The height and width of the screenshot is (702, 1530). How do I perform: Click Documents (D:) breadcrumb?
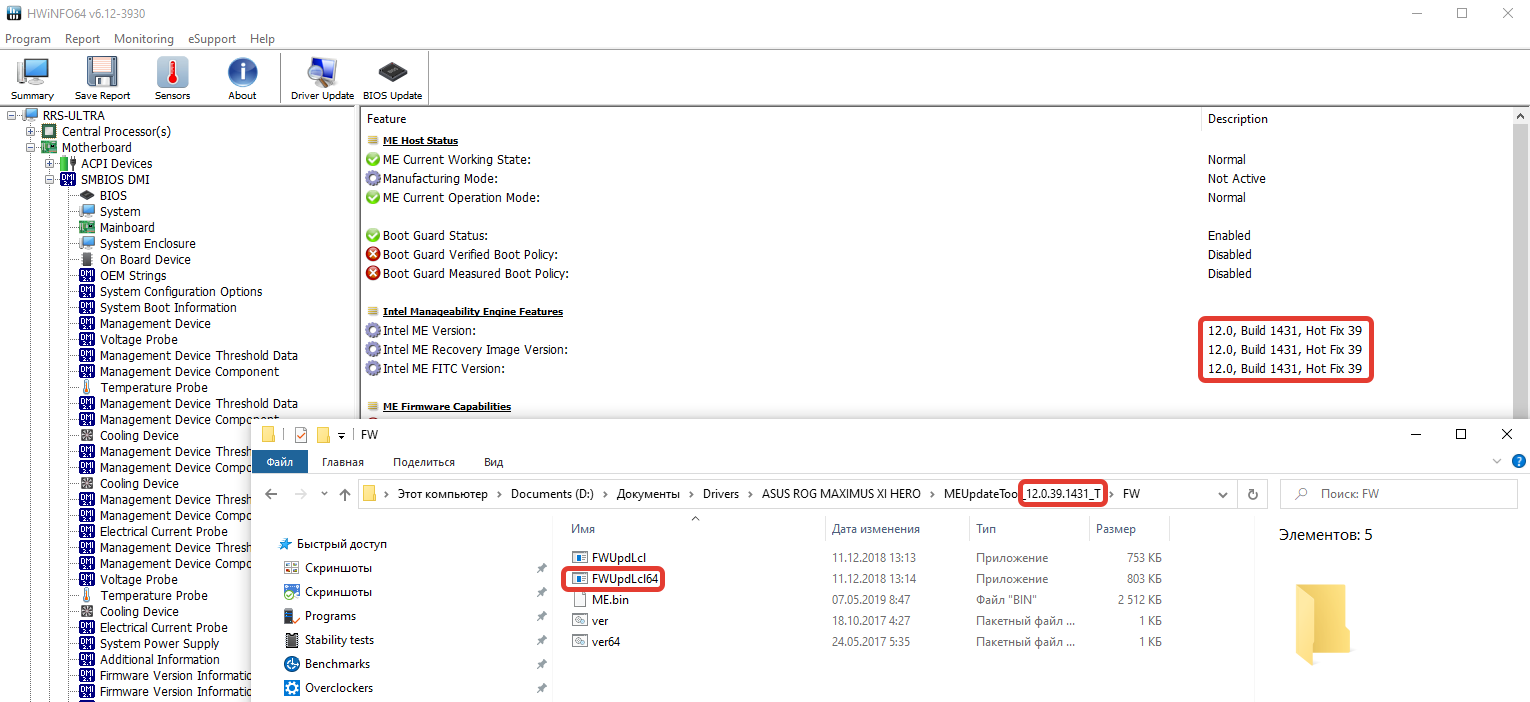click(552, 494)
